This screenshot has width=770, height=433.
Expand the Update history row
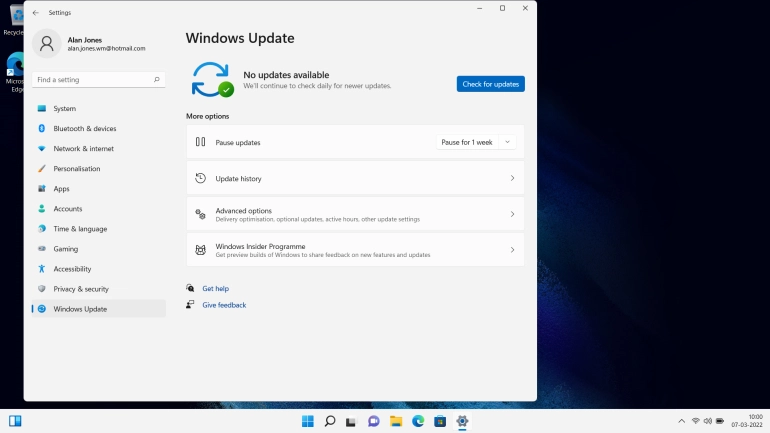coord(355,178)
